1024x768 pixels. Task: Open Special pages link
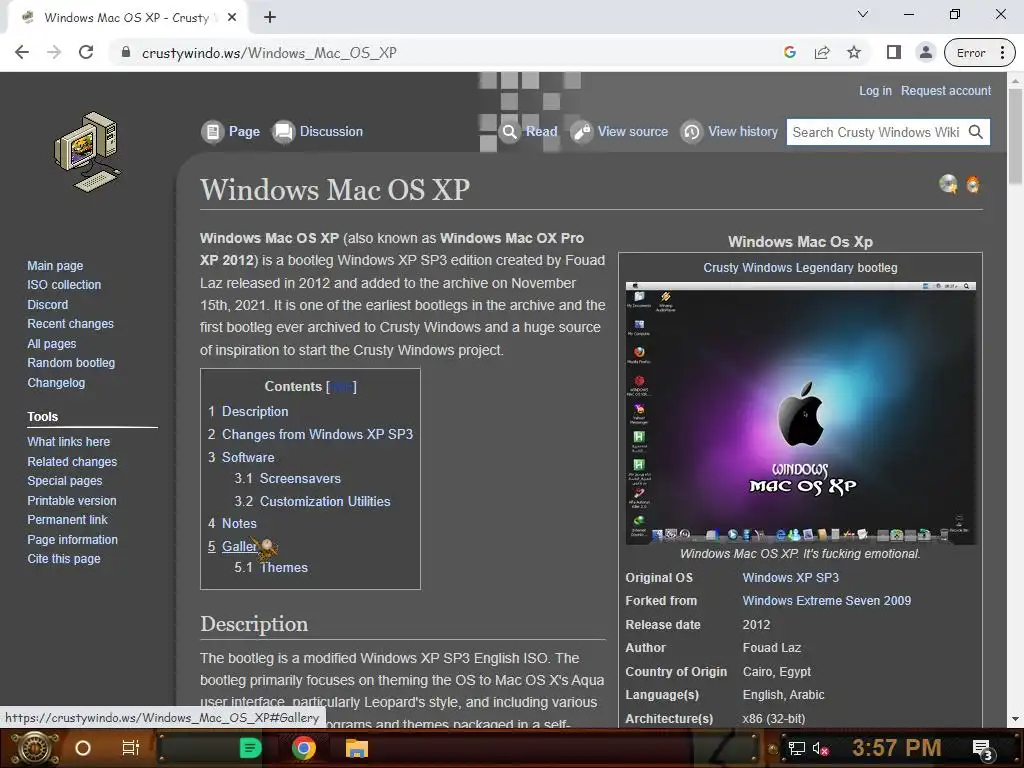tap(65, 481)
